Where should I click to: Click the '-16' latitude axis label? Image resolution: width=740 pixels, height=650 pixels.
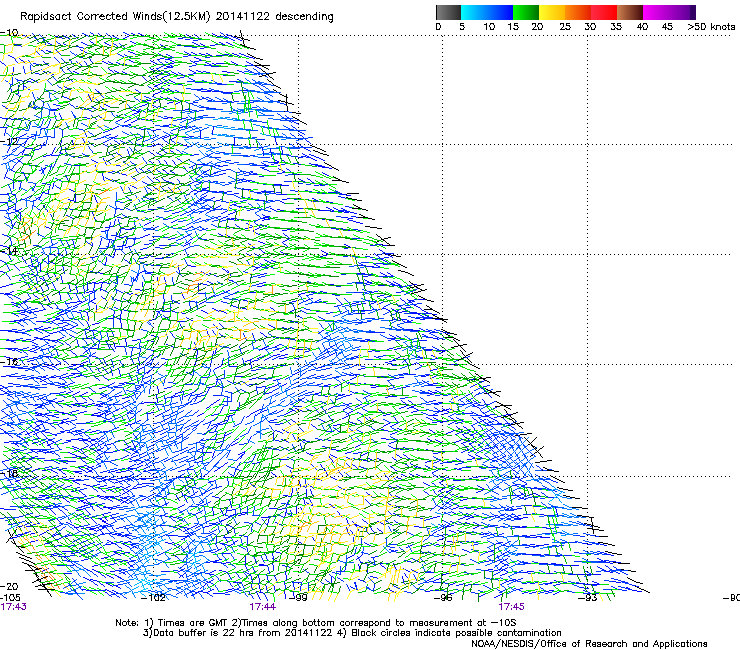click(x=9, y=362)
